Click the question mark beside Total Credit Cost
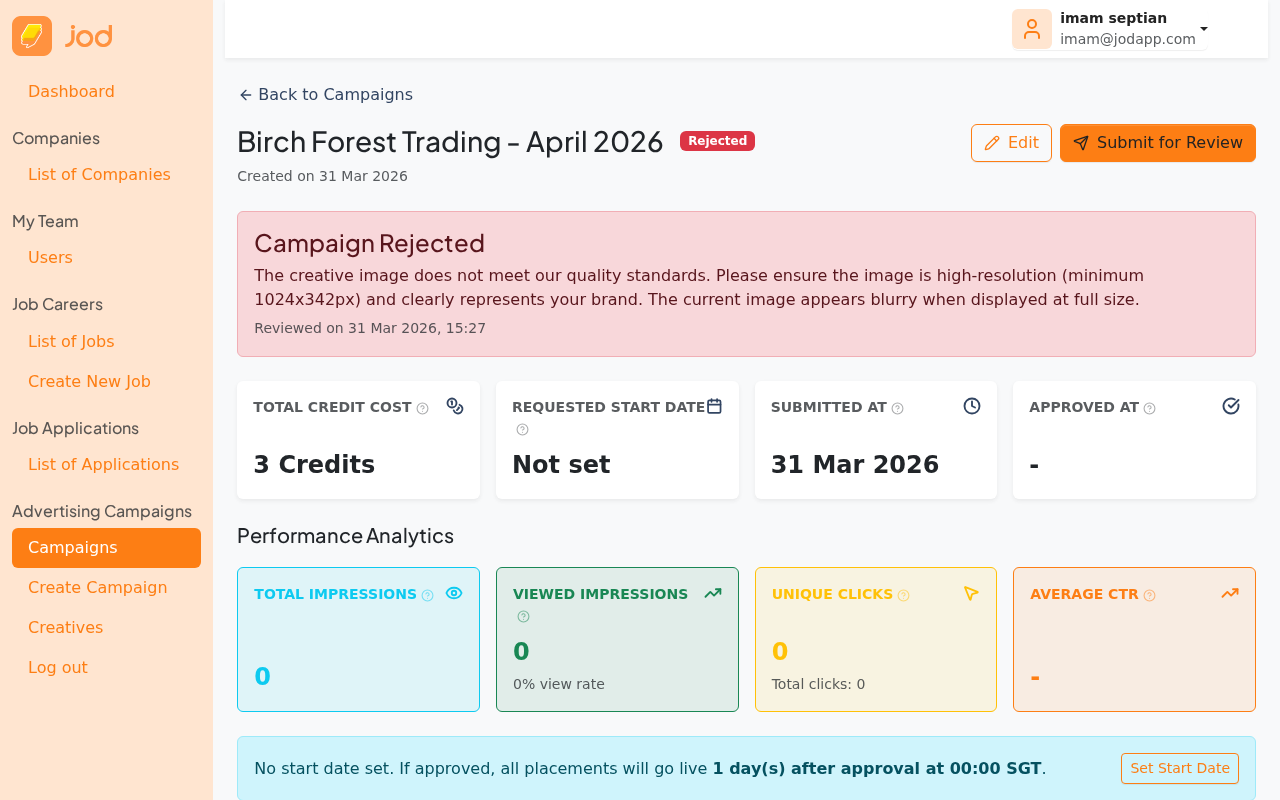Screen dimensions: 1280x800 point(423,408)
